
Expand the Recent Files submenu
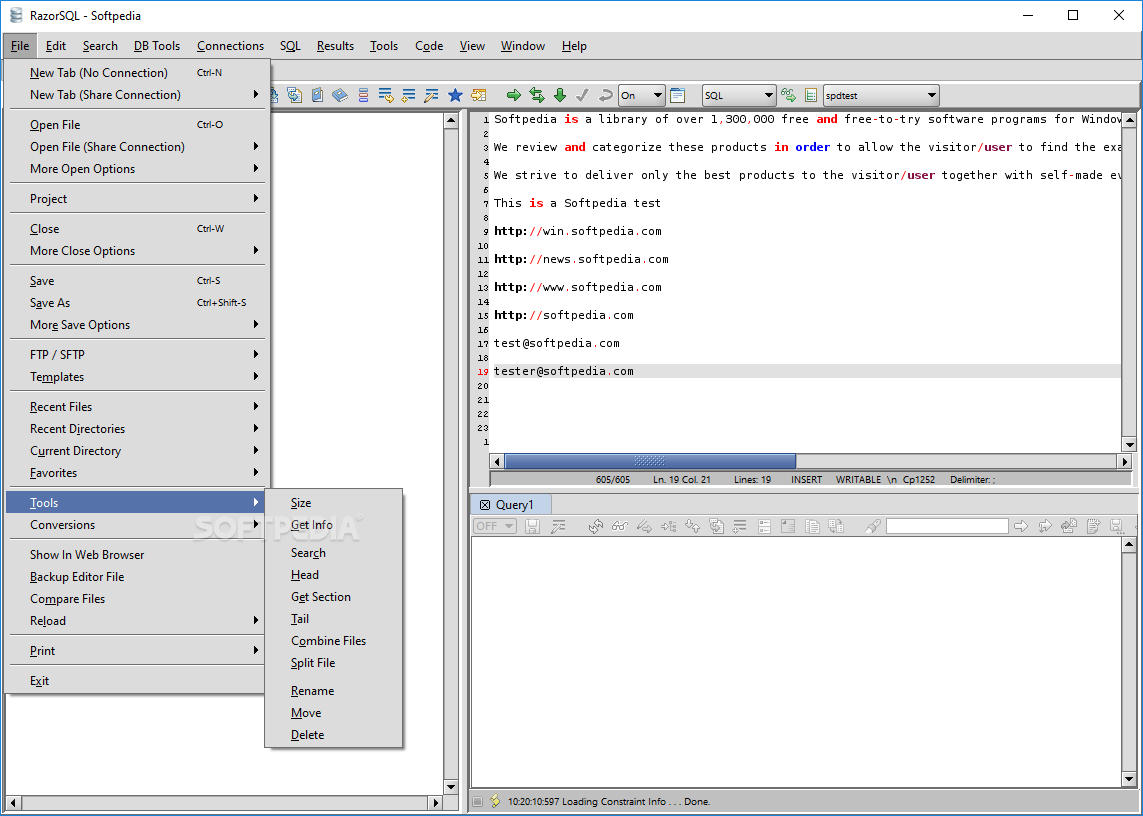pyautogui.click(x=138, y=407)
